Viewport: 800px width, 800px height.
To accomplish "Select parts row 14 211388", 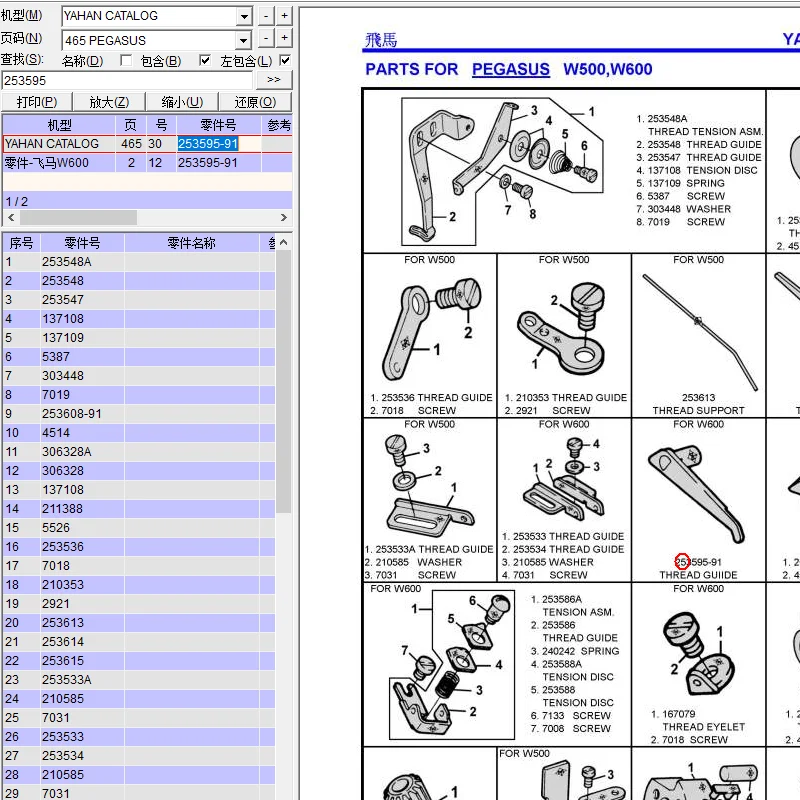I will (139, 509).
